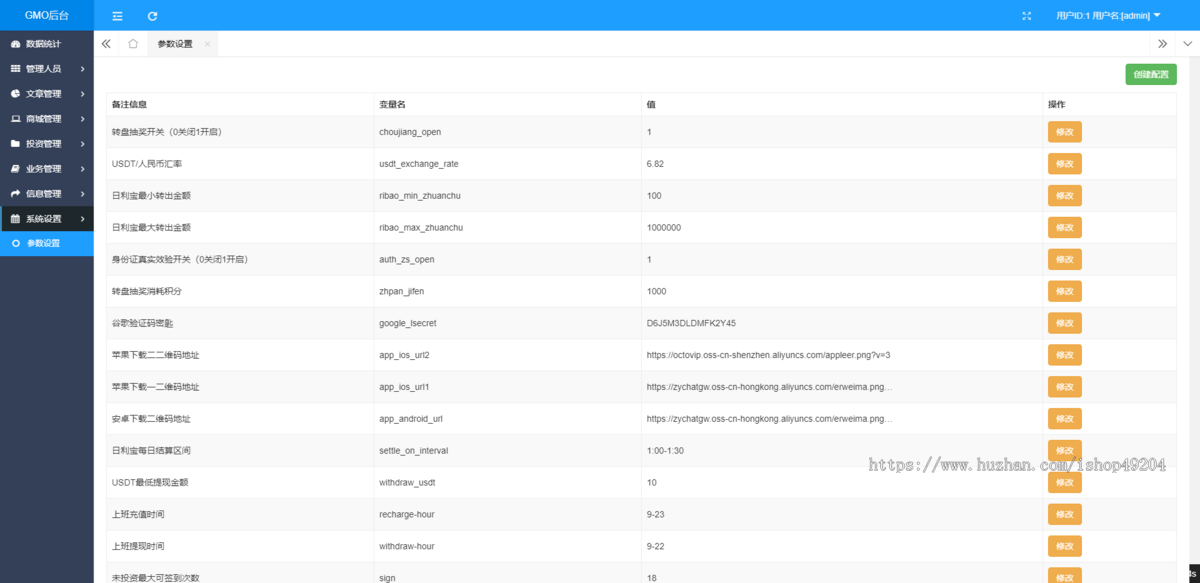Select the value 6.82 cell
1200x583 pixels.
click(x=842, y=164)
